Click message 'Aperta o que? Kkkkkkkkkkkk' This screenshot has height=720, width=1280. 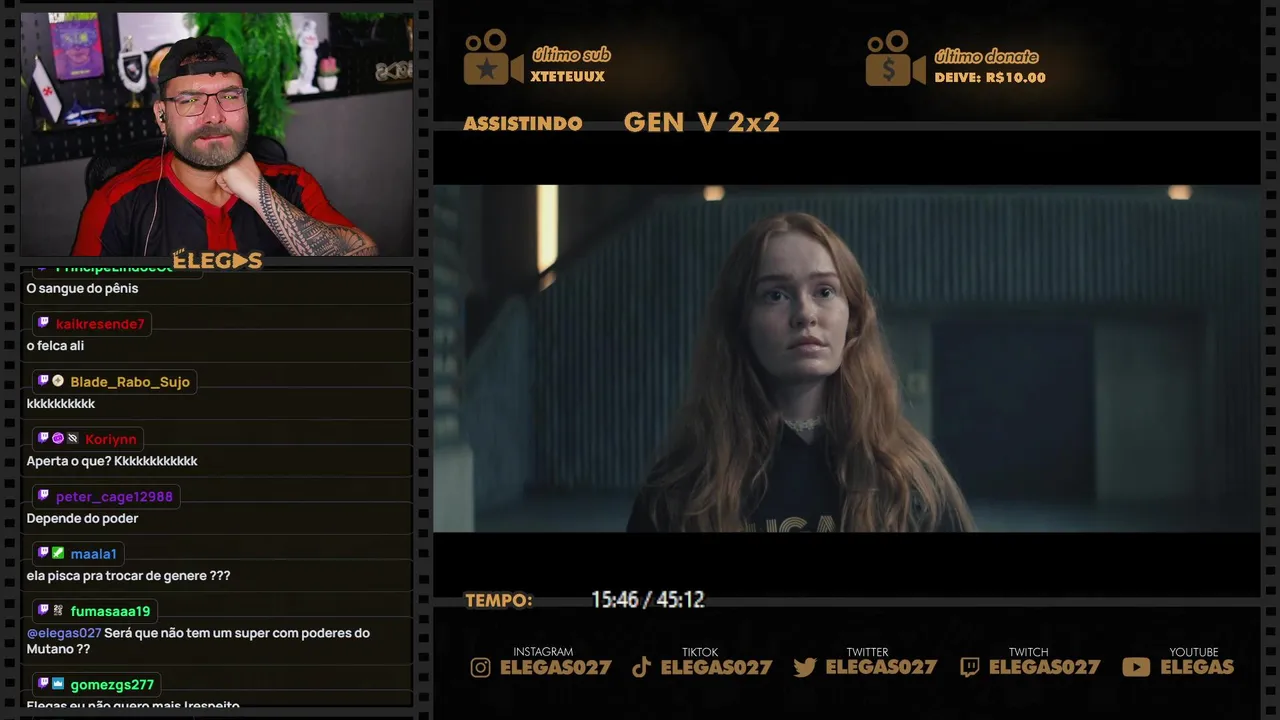tap(112, 461)
